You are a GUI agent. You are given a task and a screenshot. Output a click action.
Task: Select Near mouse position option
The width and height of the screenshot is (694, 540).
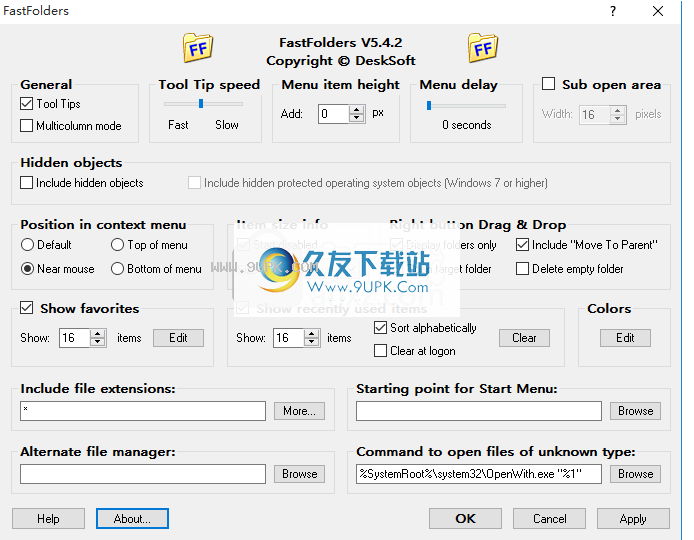click(27, 269)
